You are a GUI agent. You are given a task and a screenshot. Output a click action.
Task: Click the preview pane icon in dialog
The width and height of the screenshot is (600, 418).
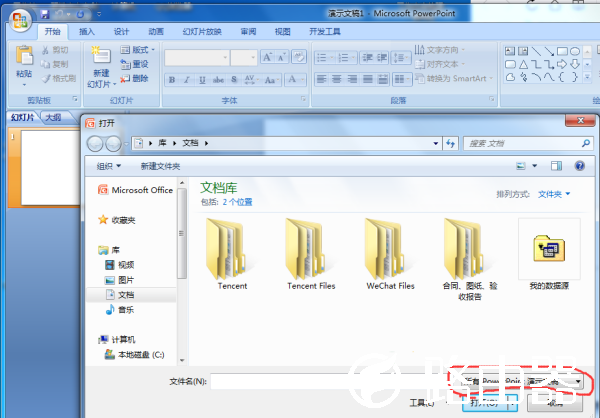tap(556, 166)
